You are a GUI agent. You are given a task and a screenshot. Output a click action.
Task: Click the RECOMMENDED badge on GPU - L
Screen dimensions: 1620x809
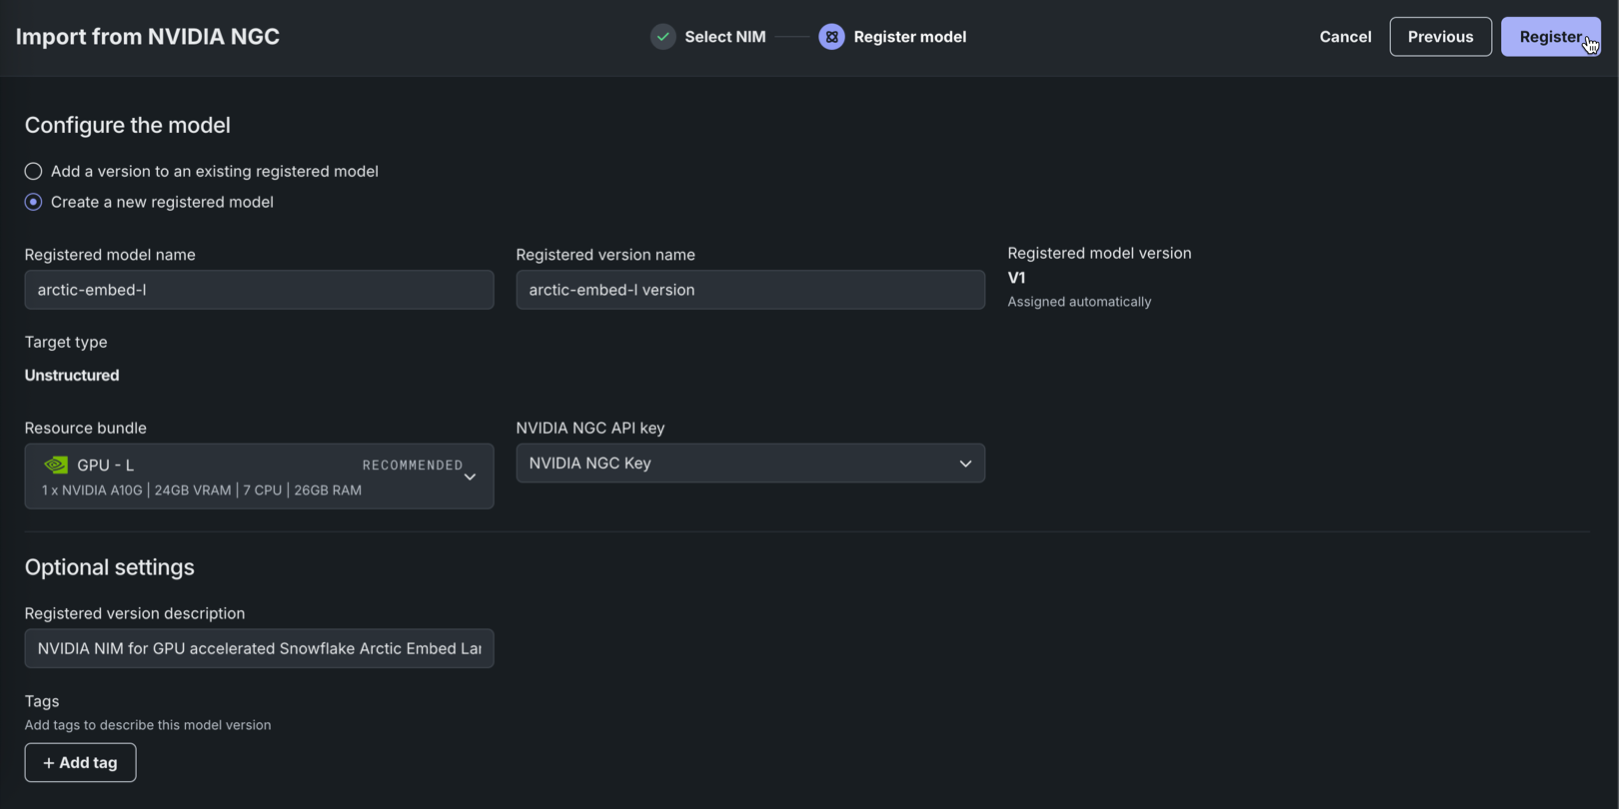[412, 465]
